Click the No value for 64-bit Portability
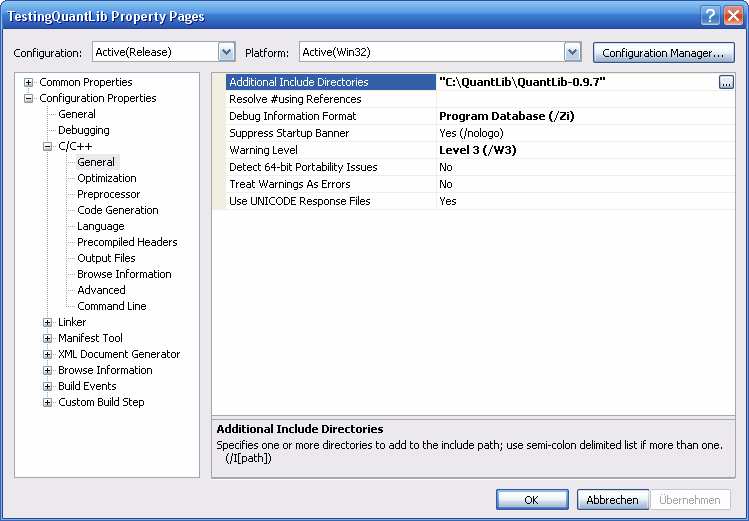This screenshot has width=749, height=521. pyautogui.click(x=586, y=167)
